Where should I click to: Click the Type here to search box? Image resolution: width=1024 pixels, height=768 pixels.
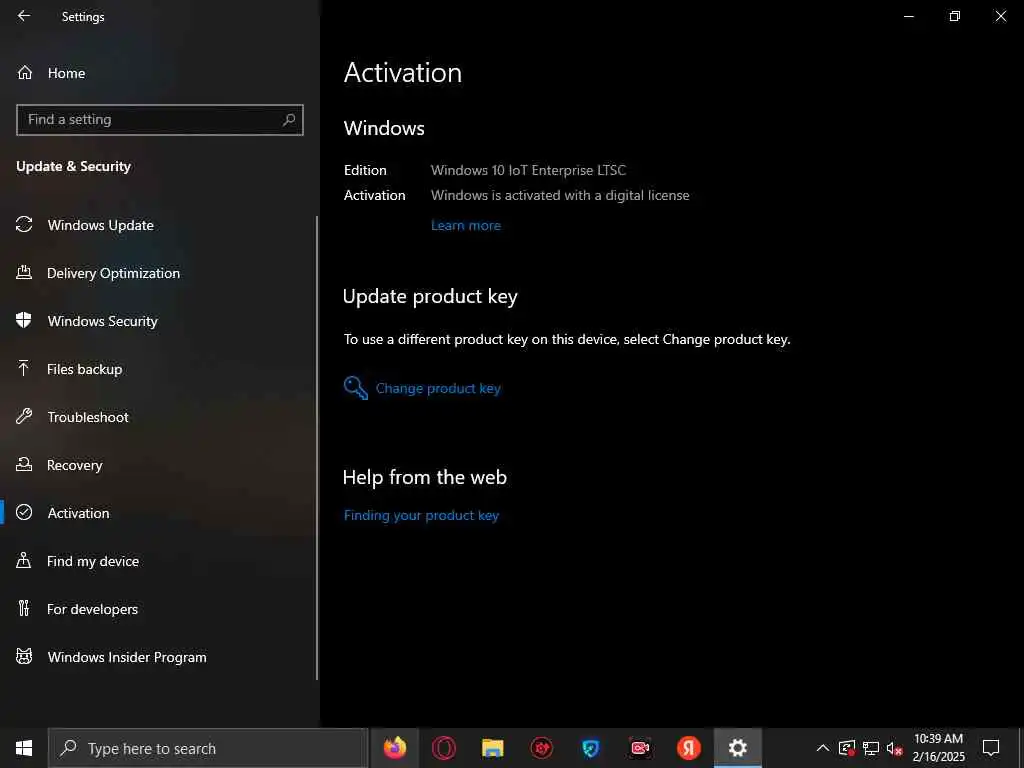click(208, 748)
